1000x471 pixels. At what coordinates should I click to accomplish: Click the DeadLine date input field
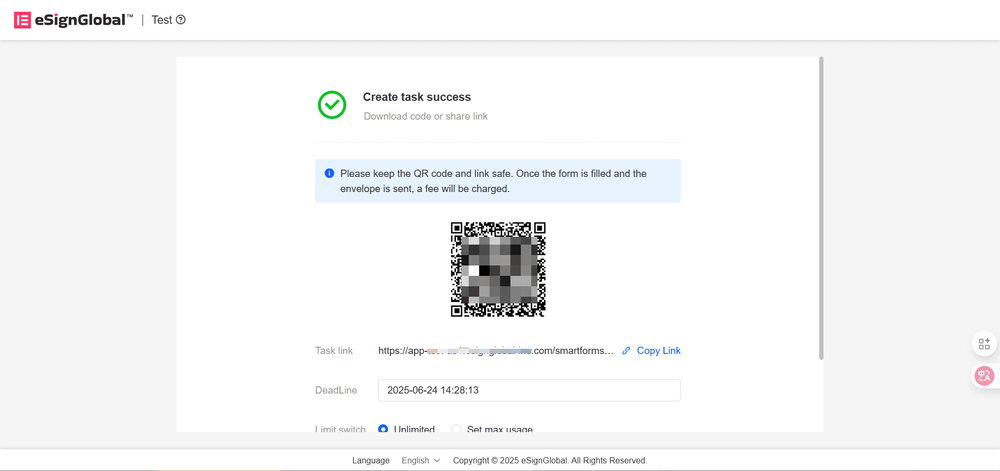tap(528, 390)
